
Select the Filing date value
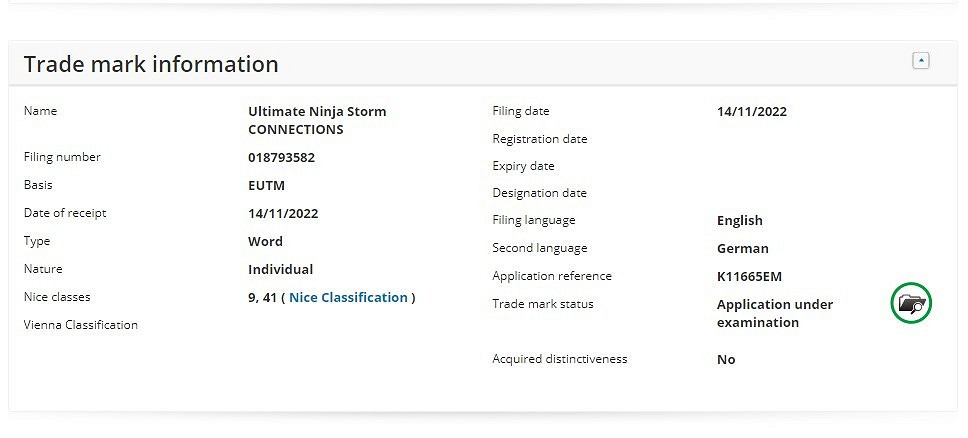tap(752, 111)
